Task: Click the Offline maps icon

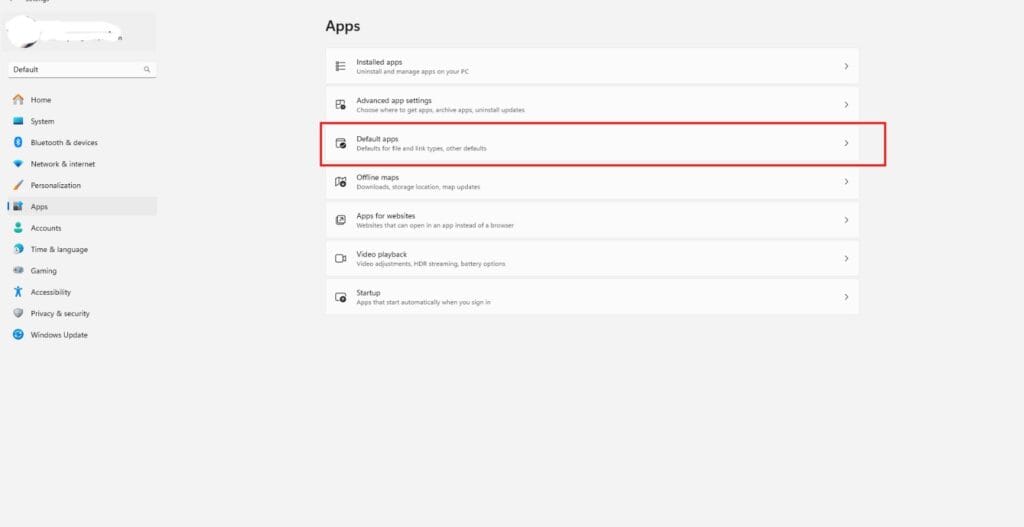Action: 340,182
